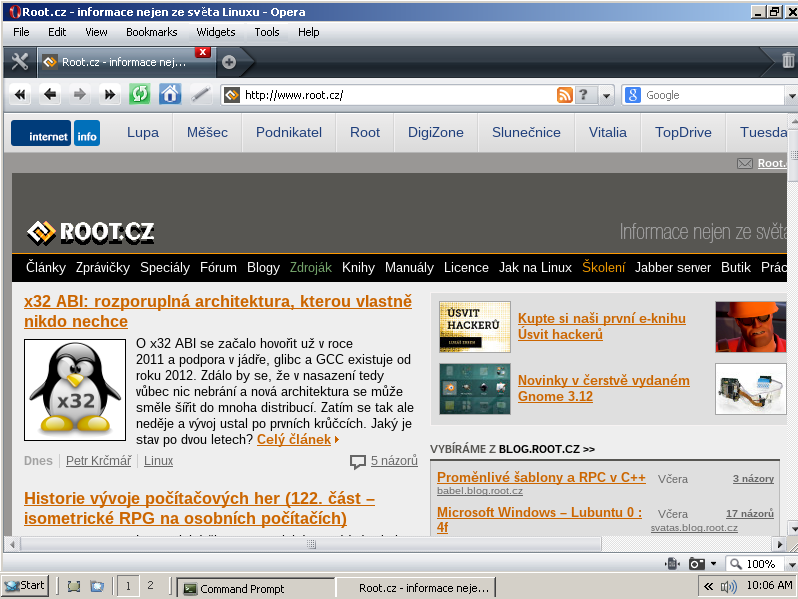This screenshot has width=798, height=599.
Task: Click the Fast Forward button
Action: pos(109,95)
